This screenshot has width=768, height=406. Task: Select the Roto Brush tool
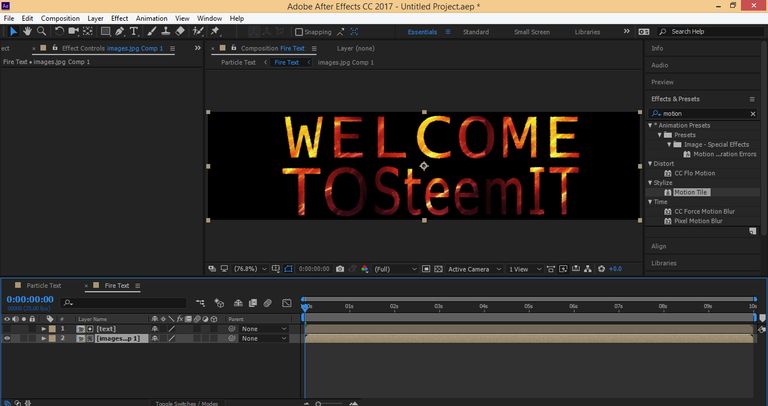coord(198,31)
